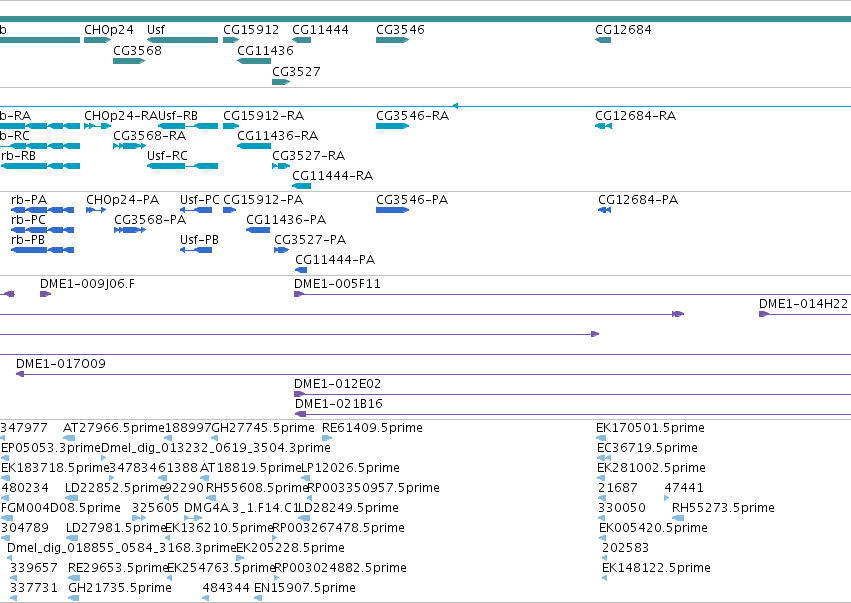The height and width of the screenshot is (603, 851).
Task: Select the rb-PA protein feature
Action: [x=42, y=210]
